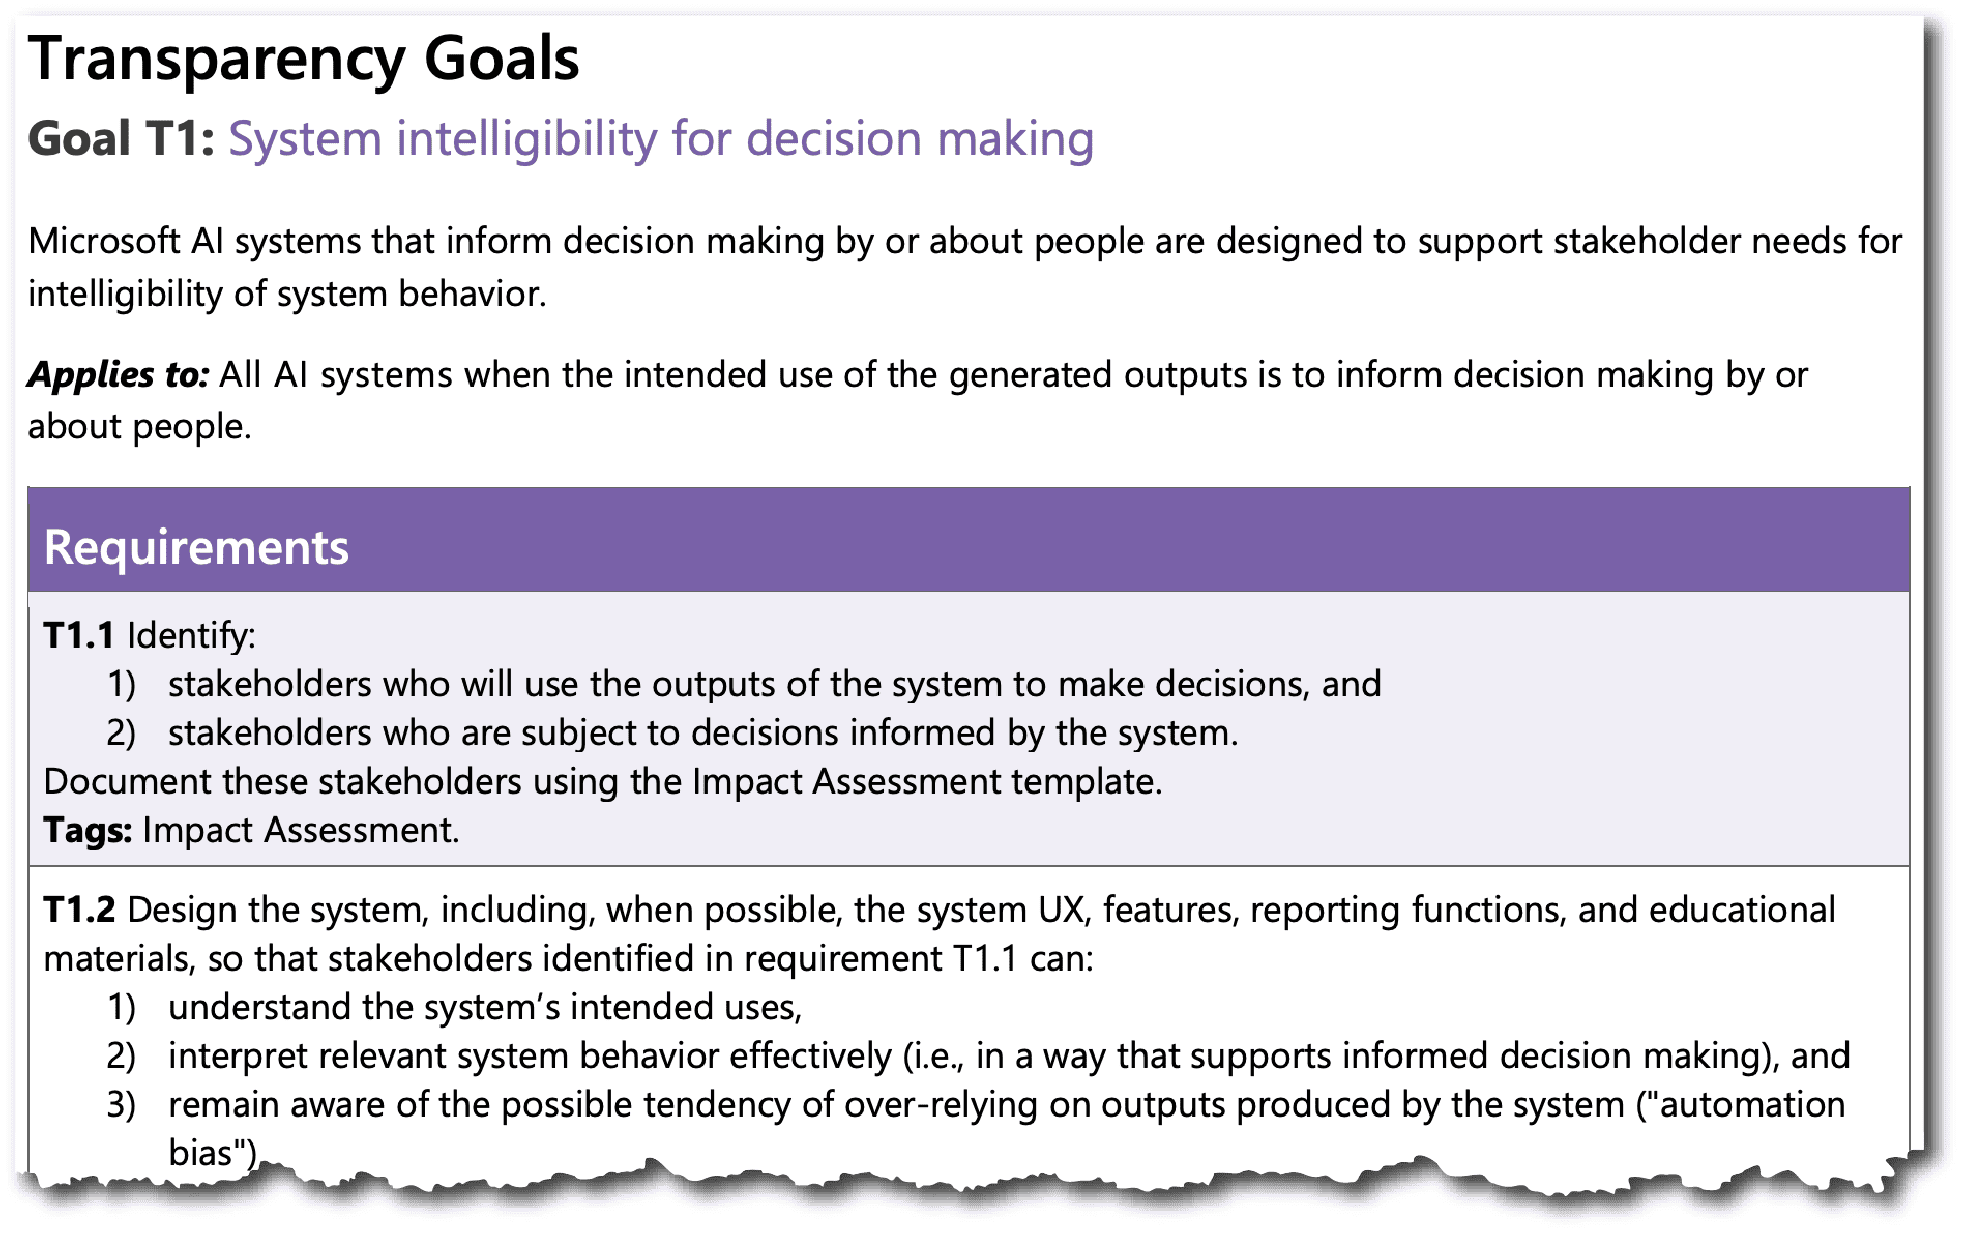The image size is (1962, 1234).
Task: Click the bold "Tags:" label
Action: 87,831
